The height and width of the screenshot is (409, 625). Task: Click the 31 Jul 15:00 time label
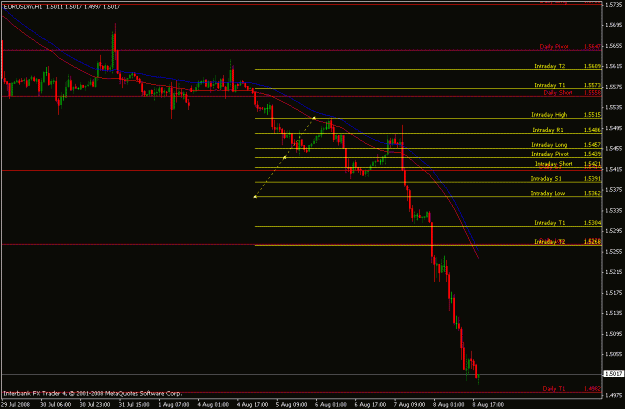[134, 405]
